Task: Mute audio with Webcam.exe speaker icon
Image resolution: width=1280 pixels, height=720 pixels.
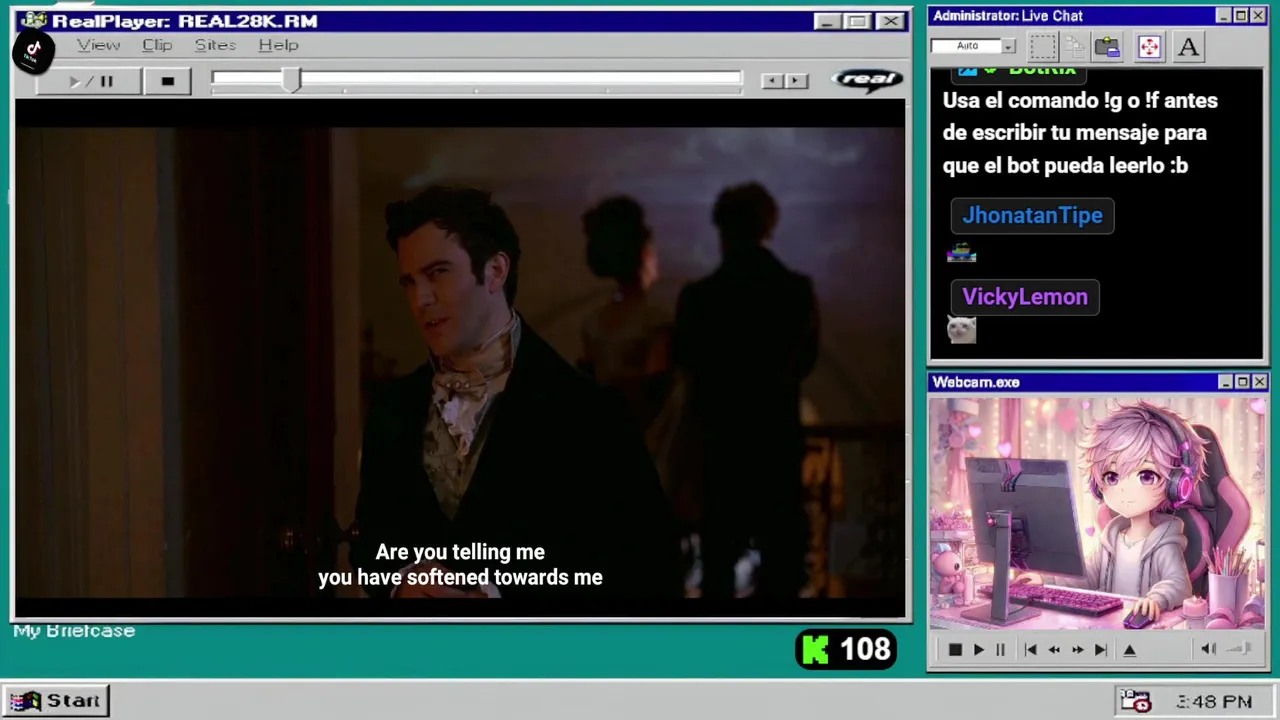Action: 1208,649
